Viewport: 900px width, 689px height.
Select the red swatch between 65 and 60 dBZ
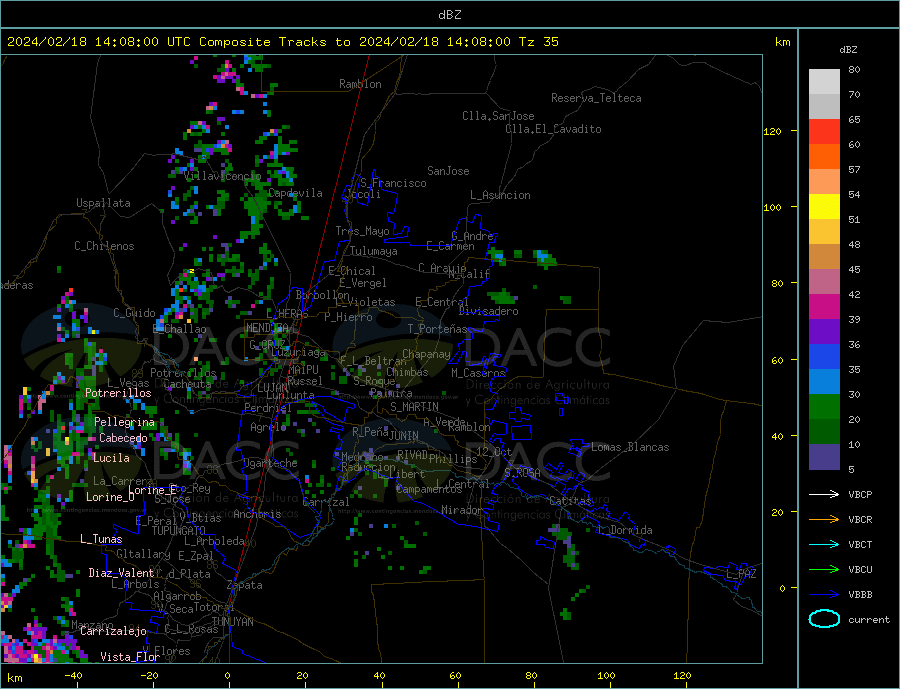[824, 131]
